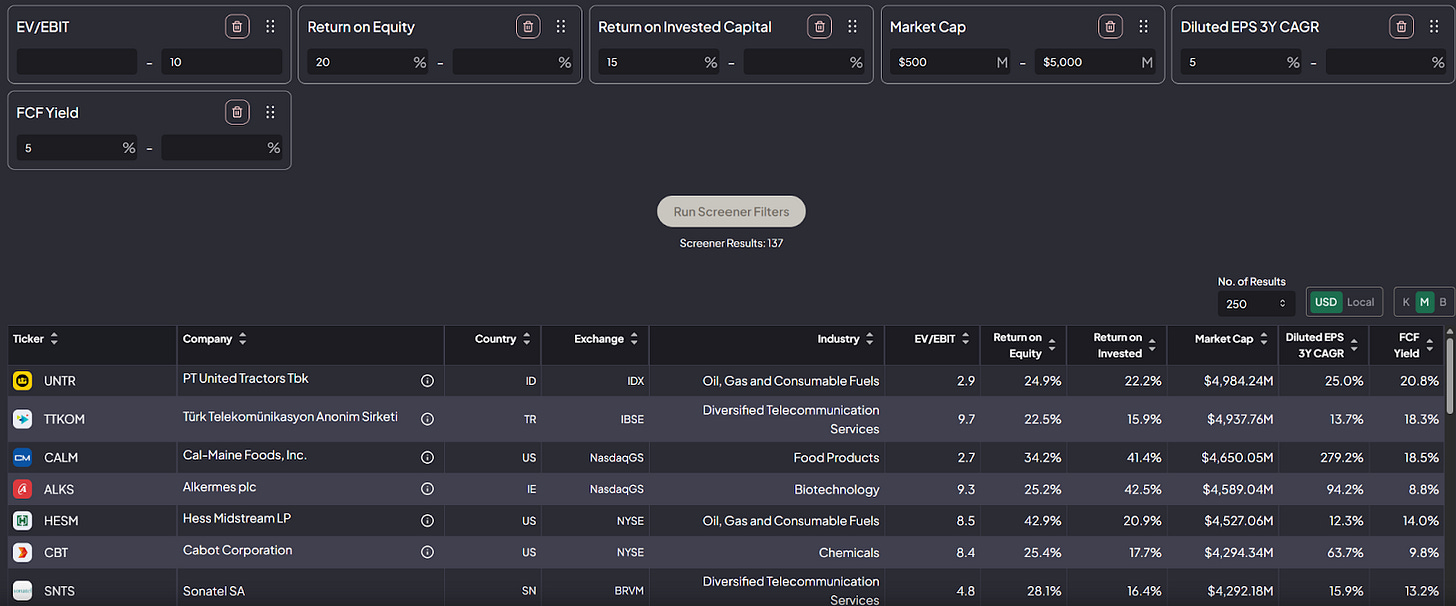Viewport: 1456px width, 606px height.
Task: Click the CALM company logo
Action: pyautogui.click(x=22, y=457)
